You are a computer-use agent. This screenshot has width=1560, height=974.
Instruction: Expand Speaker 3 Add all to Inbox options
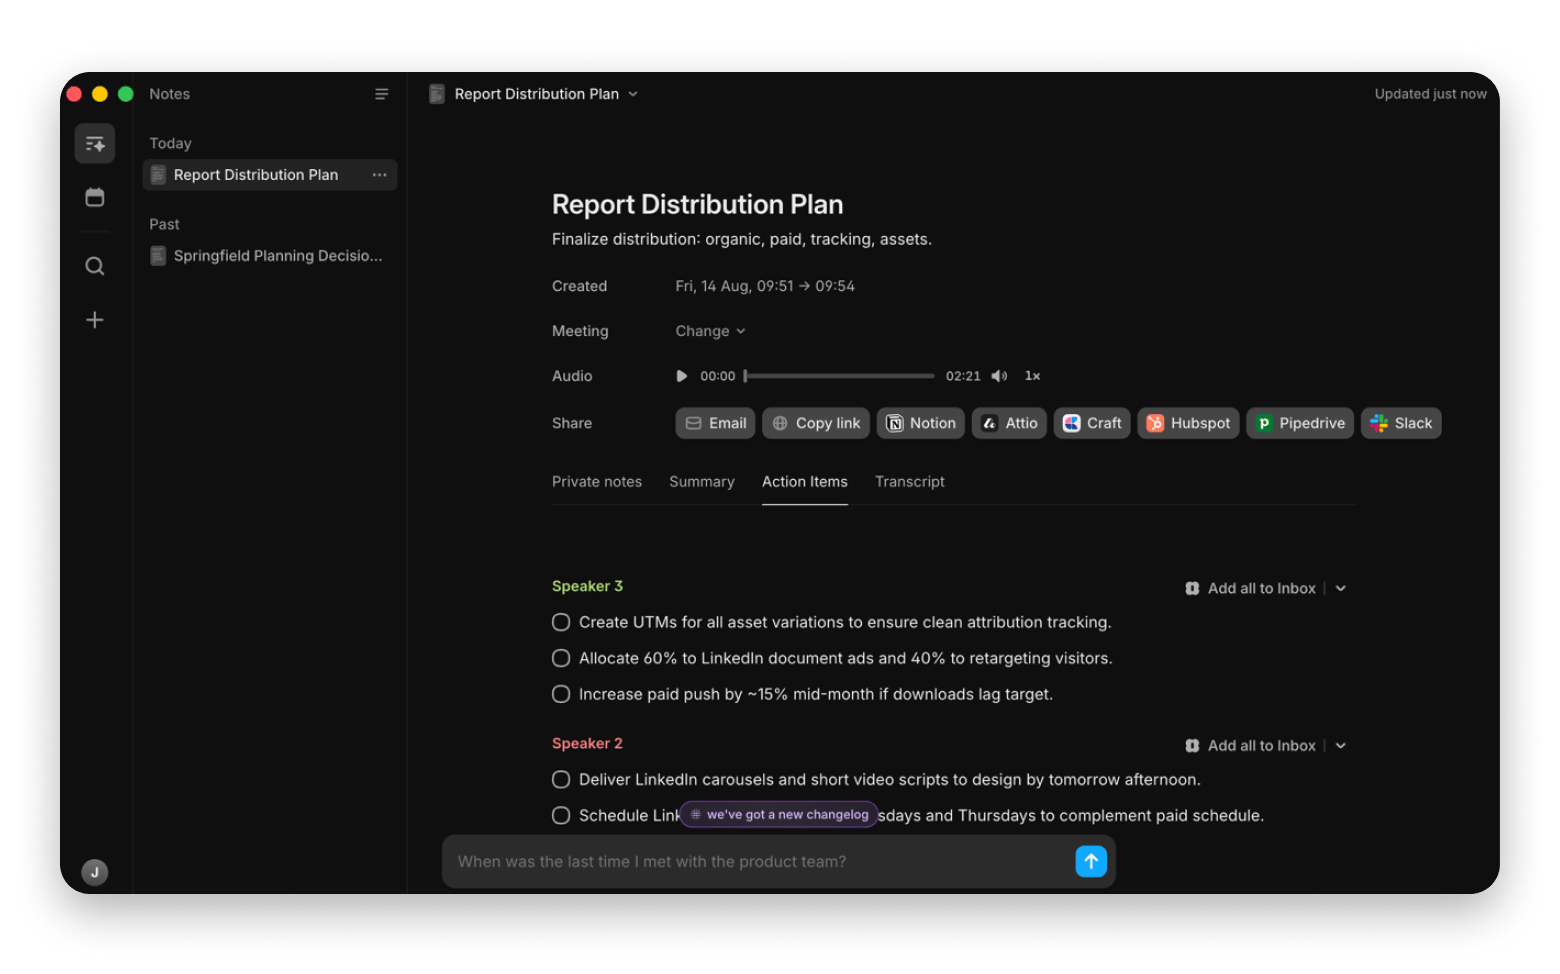tap(1341, 589)
